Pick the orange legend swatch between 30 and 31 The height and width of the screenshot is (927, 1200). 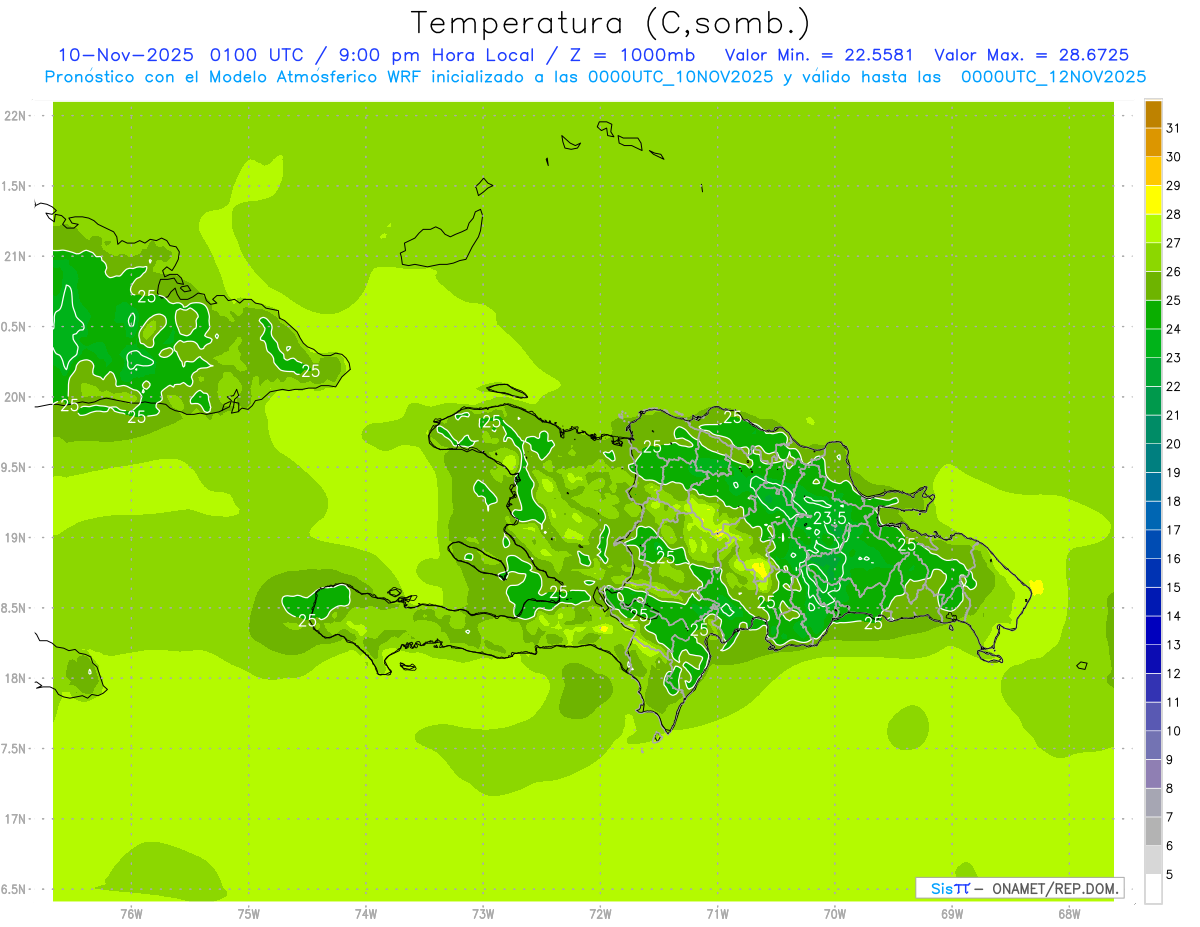(x=1153, y=142)
